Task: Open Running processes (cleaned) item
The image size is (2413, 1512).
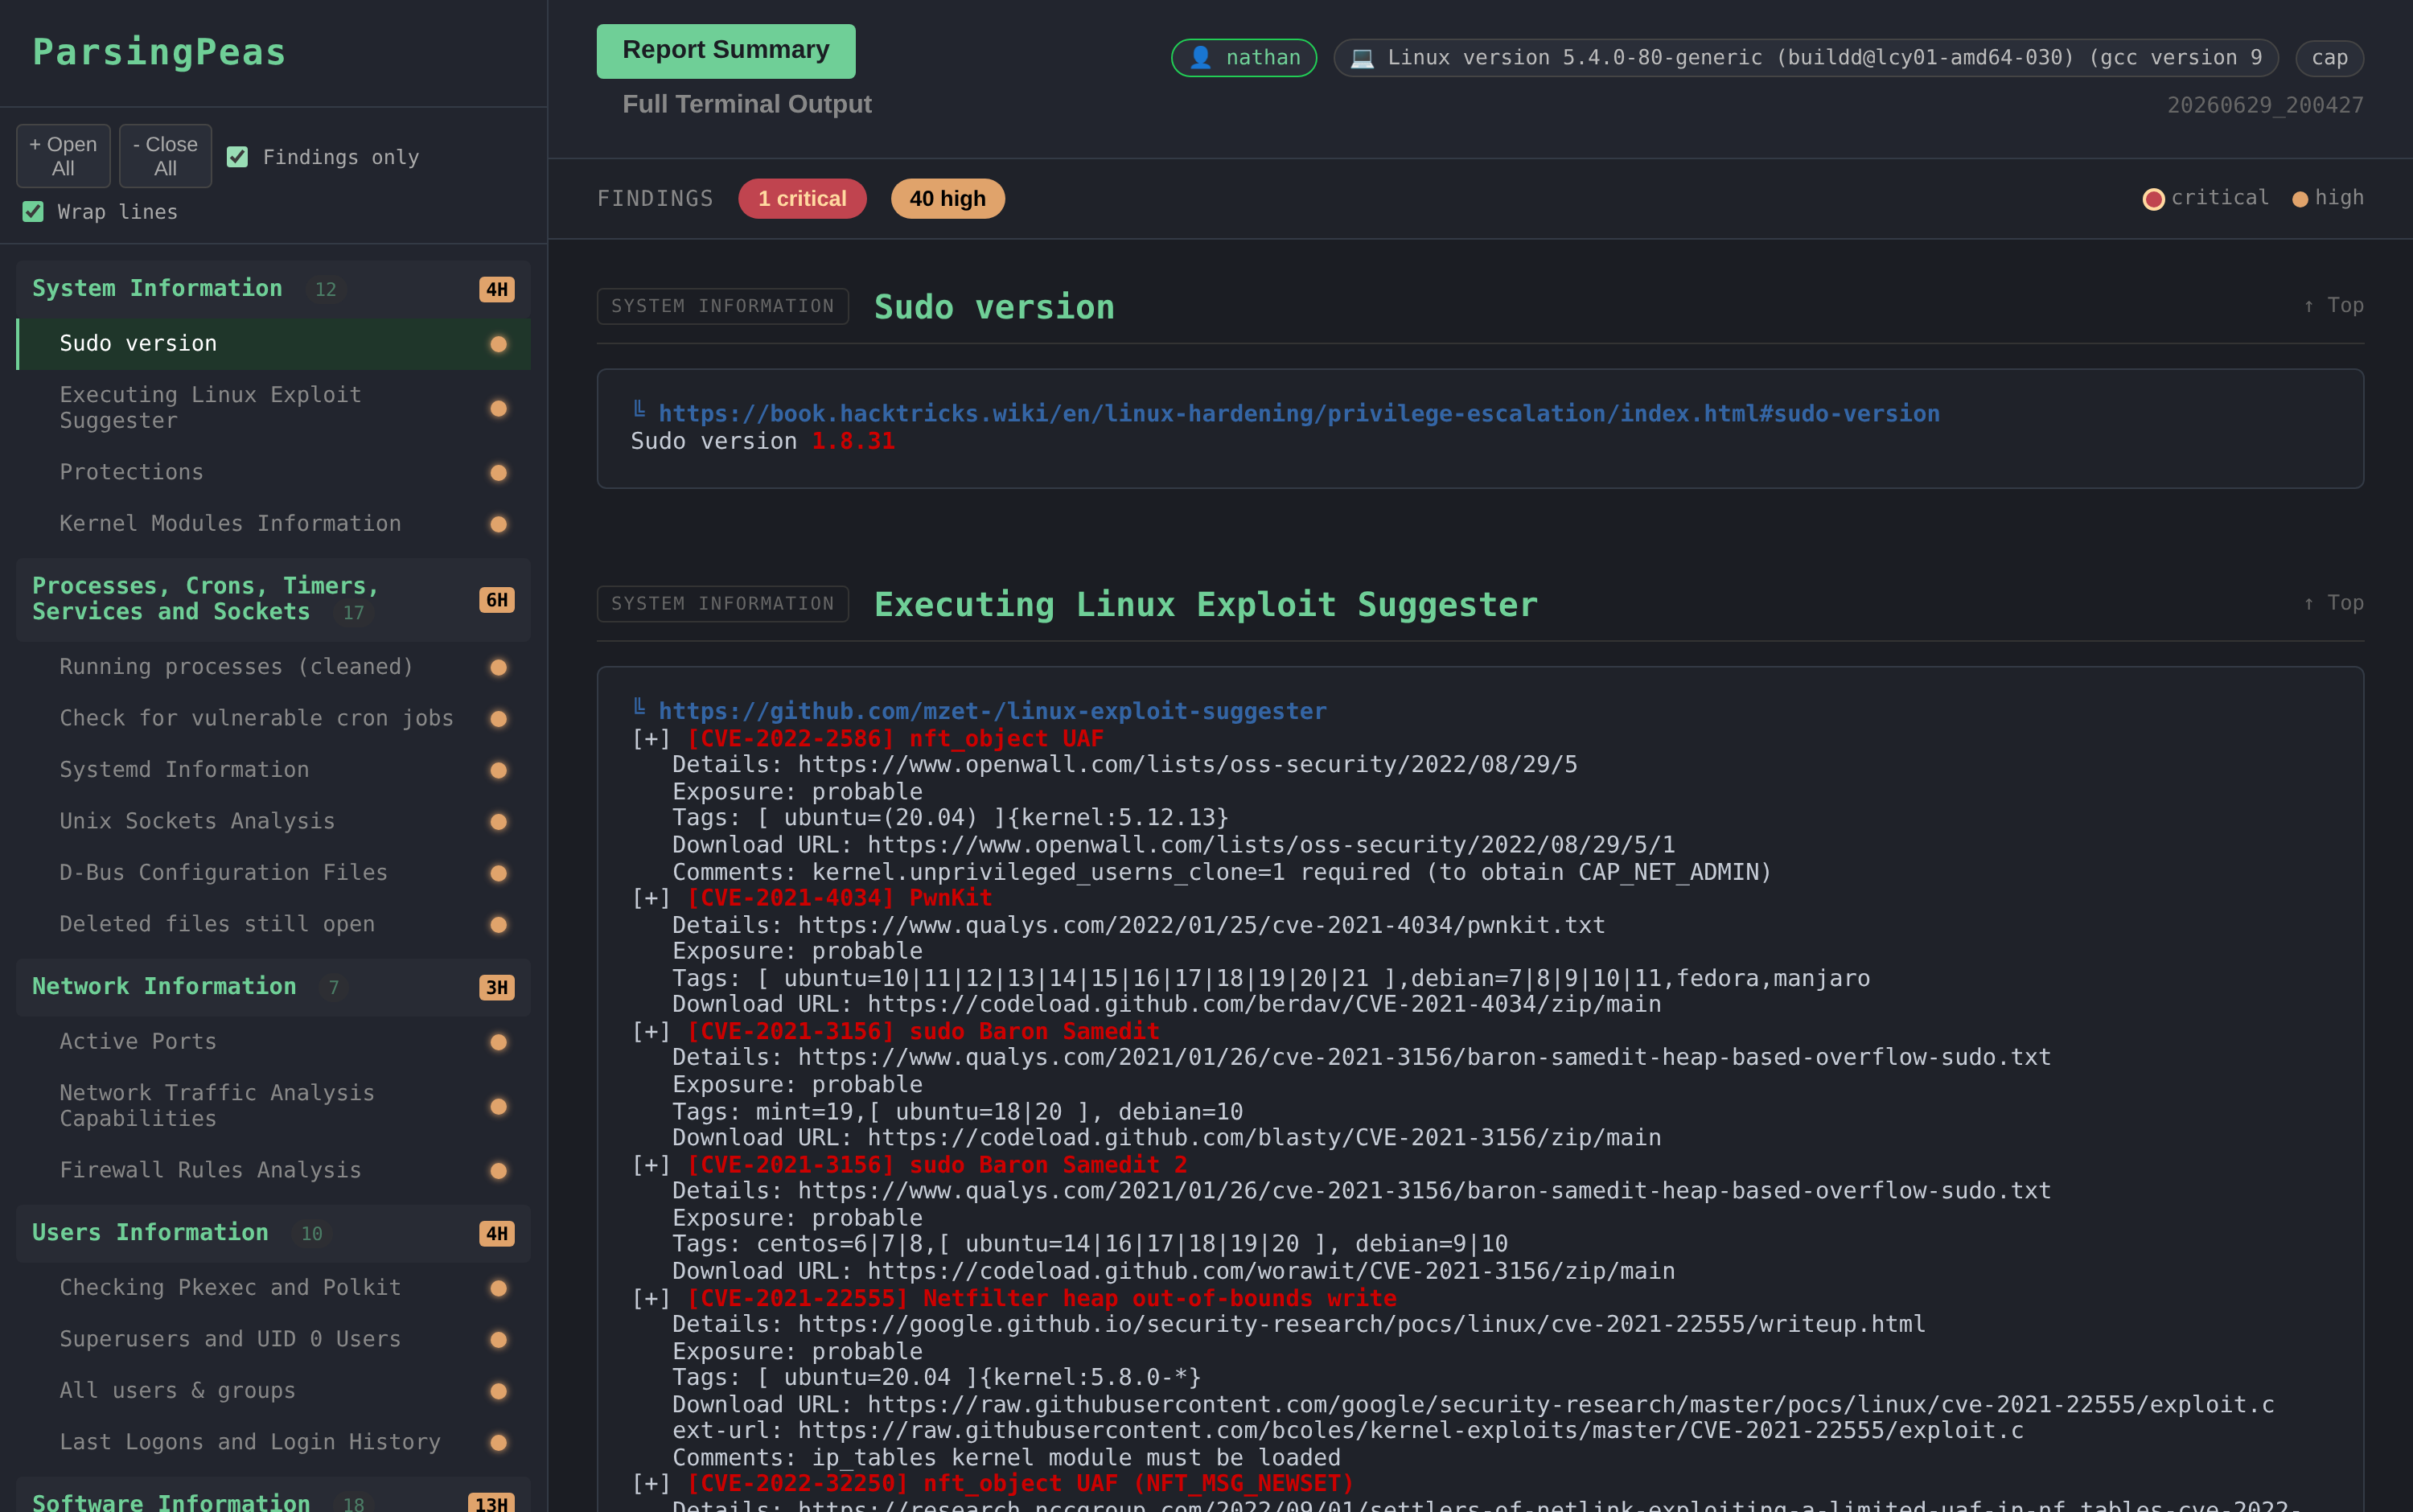Action: [x=273, y=667]
